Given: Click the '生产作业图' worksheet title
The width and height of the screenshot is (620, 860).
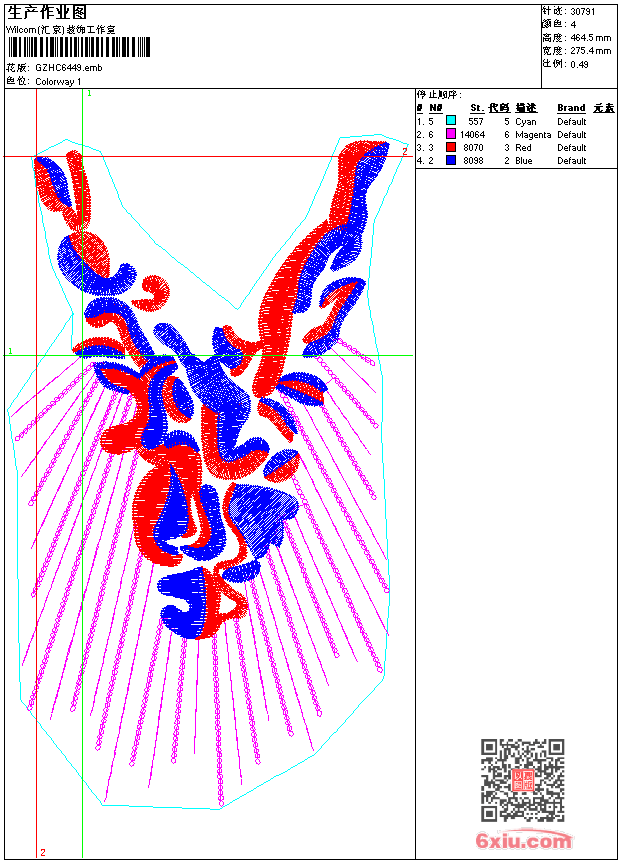Looking at the screenshot, I should [x=46, y=12].
